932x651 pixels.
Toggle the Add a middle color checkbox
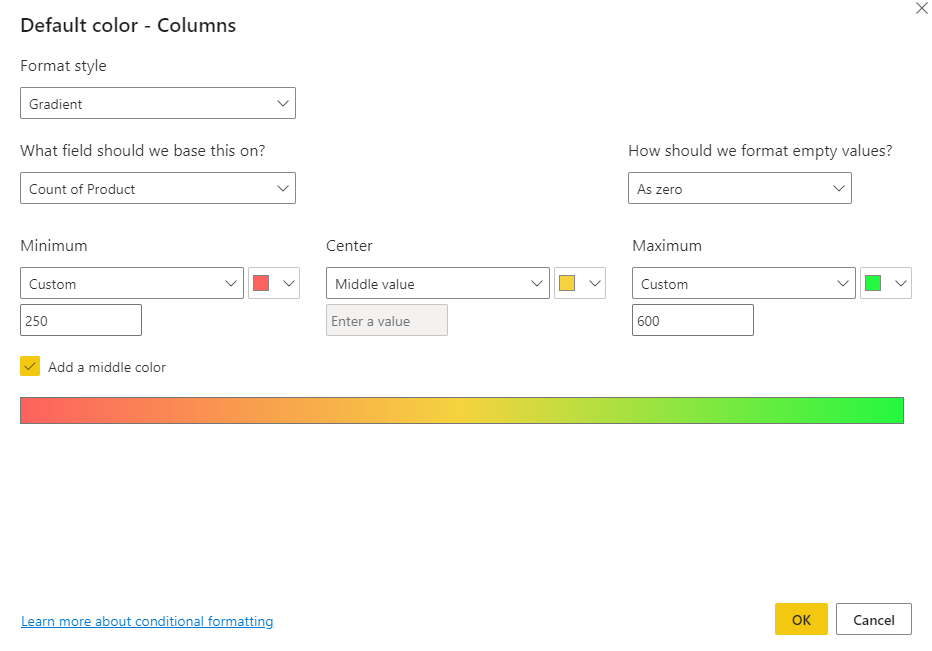coord(30,367)
